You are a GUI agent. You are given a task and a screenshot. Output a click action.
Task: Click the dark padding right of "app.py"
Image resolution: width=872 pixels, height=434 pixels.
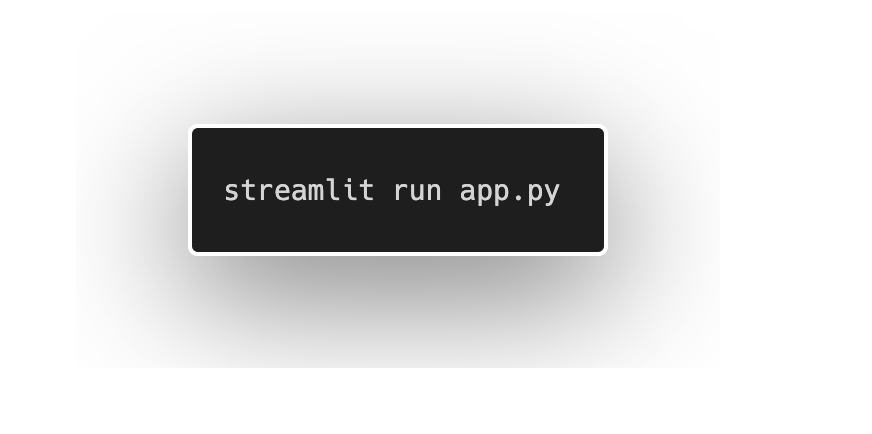[x=582, y=192]
